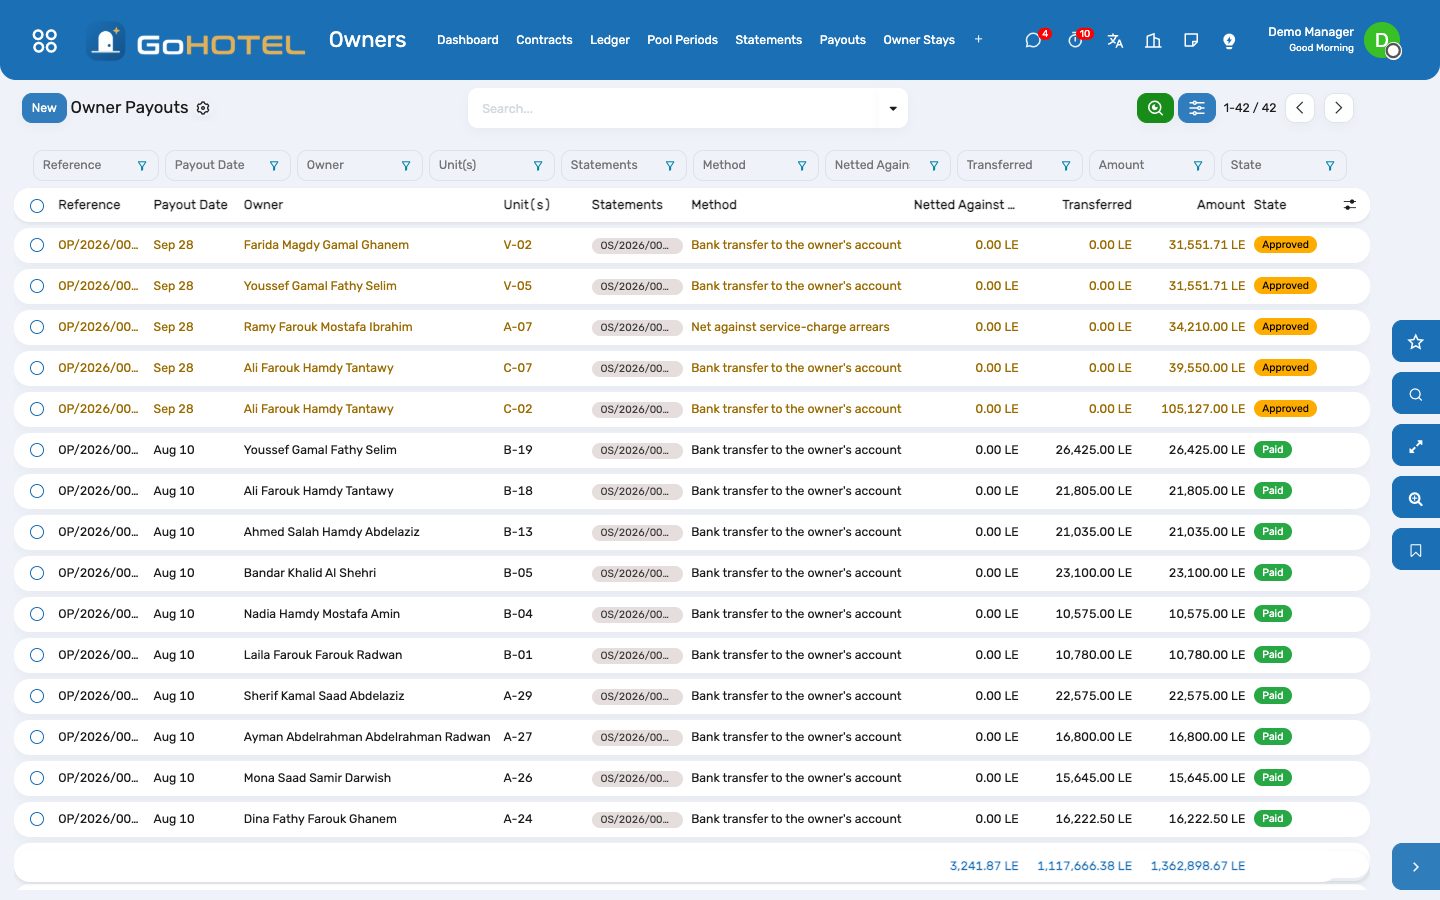The height and width of the screenshot is (900, 1440).
Task: Open the Demo Manager user avatar
Action: [x=1382, y=40]
